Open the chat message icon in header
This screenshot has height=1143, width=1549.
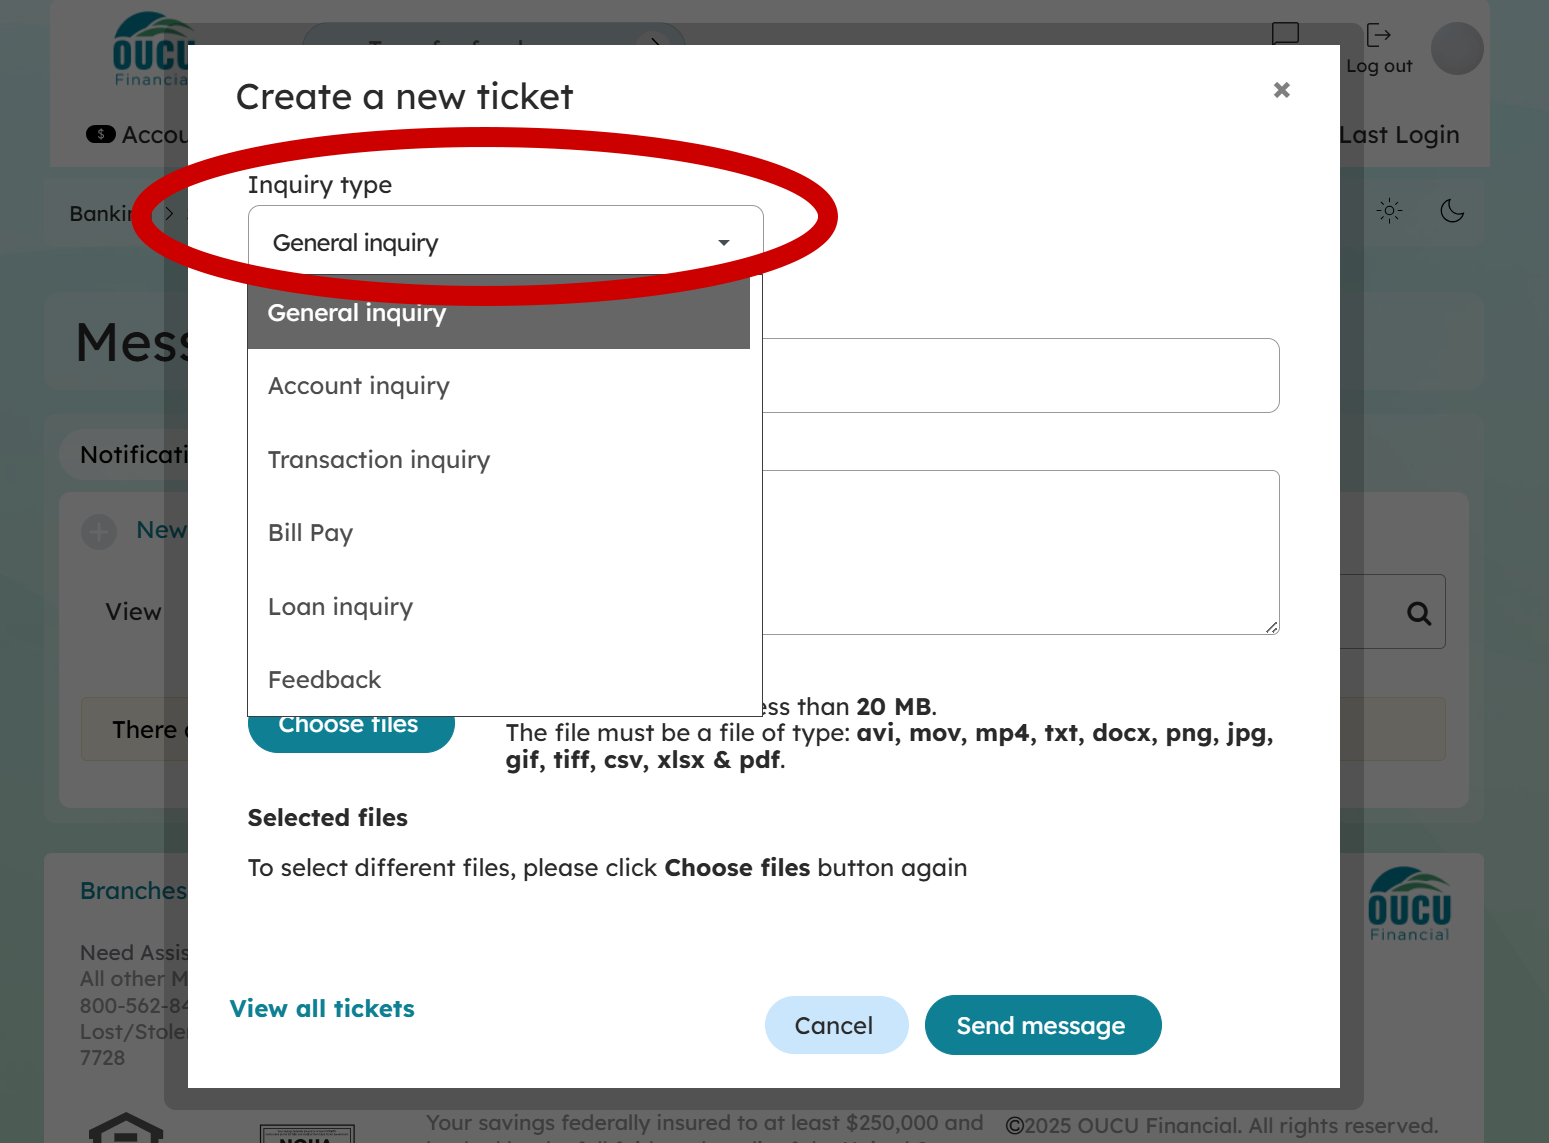[1285, 34]
